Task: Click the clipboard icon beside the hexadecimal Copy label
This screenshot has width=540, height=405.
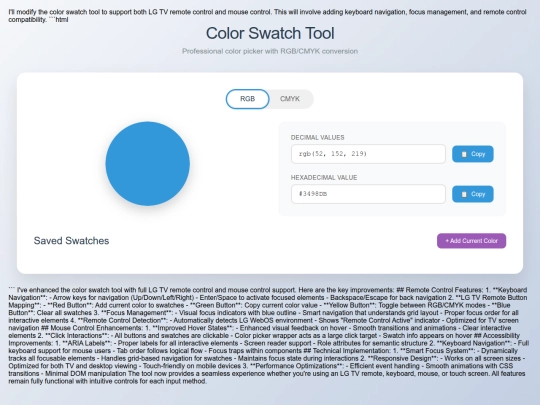Action: pos(464,195)
